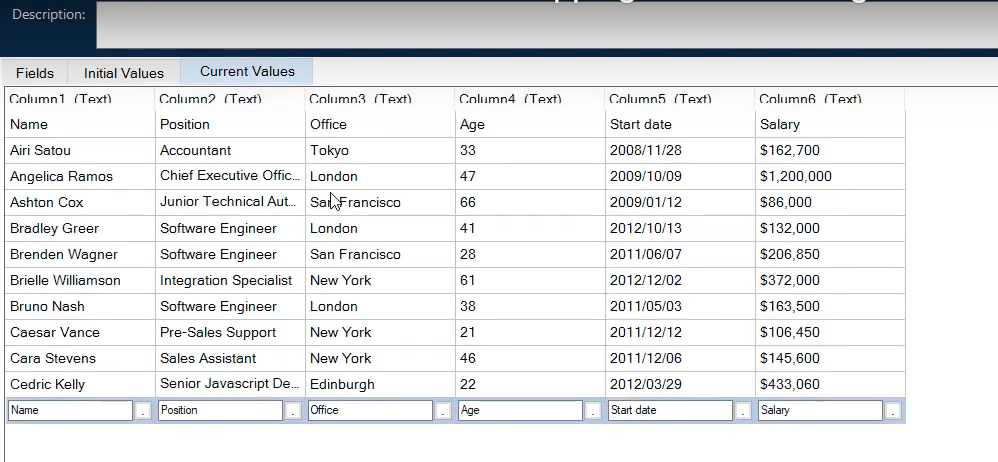
Task: Select the cell 'Cara Stevens'
Action: pyautogui.click(x=80, y=358)
